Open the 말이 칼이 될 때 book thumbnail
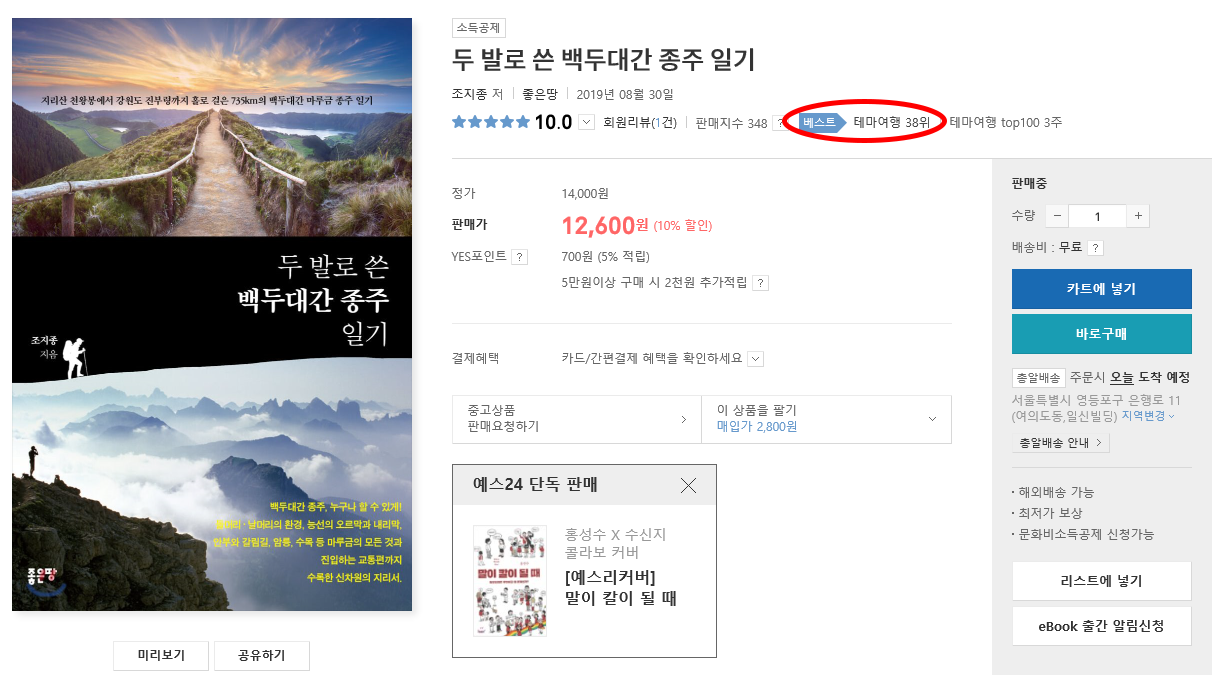 (x=510, y=581)
